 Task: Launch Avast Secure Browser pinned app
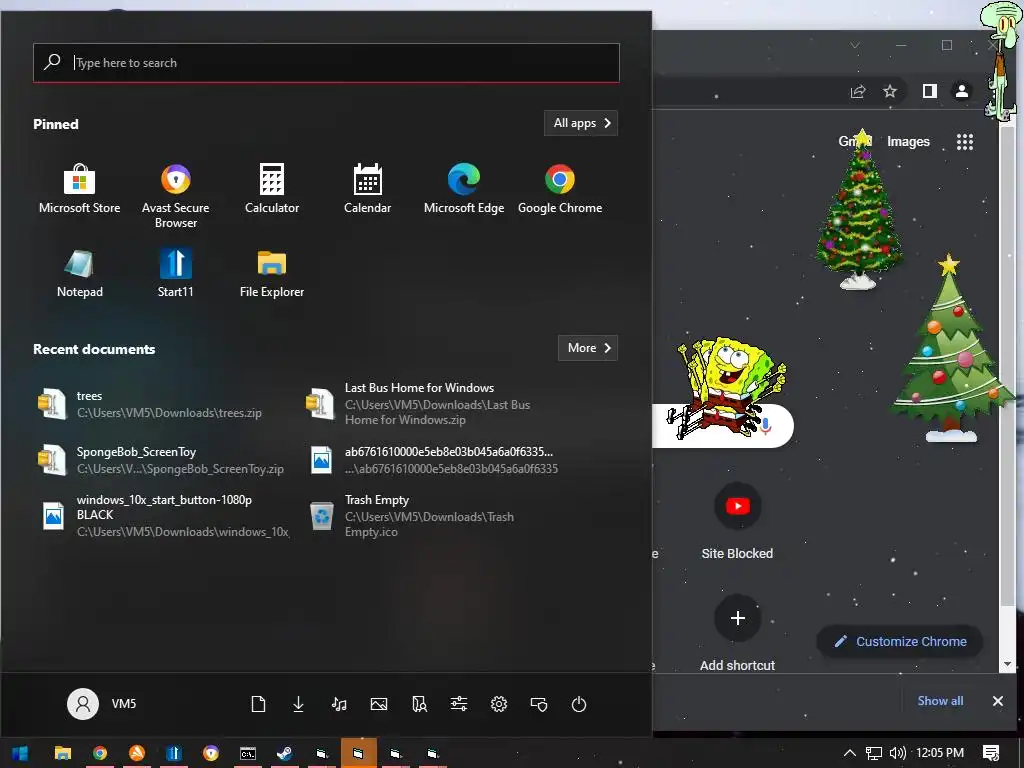175,195
